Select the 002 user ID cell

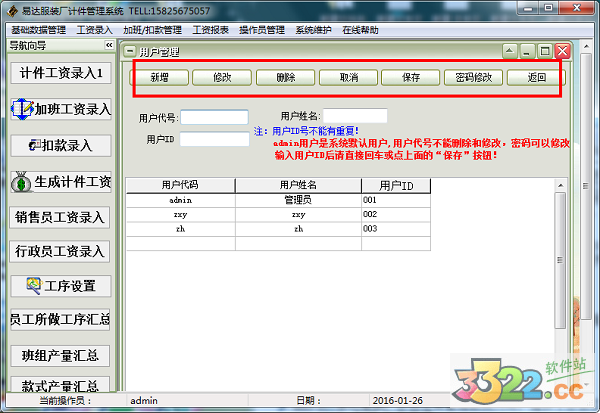396,215
